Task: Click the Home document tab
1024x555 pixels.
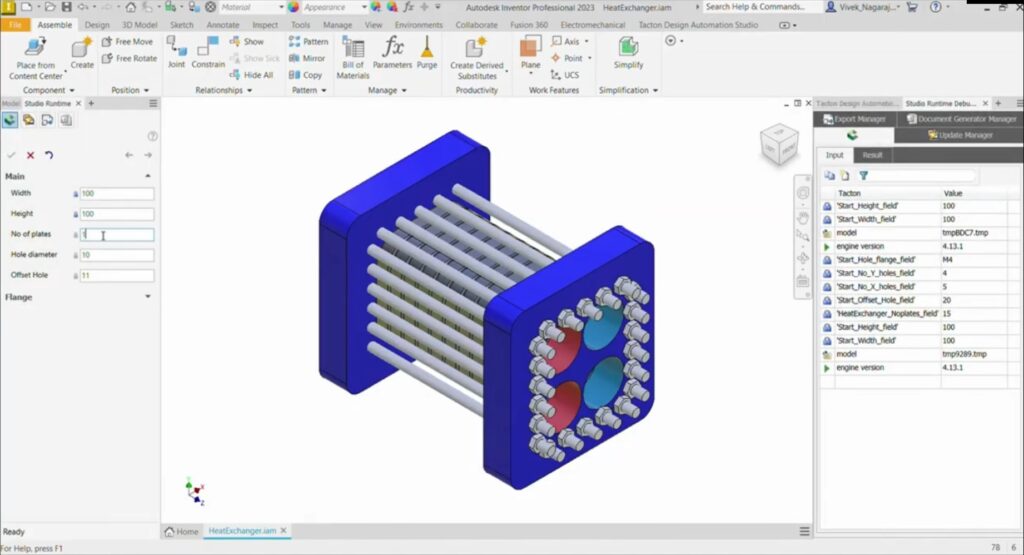Action: pyautogui.click(x=182, y=531)
